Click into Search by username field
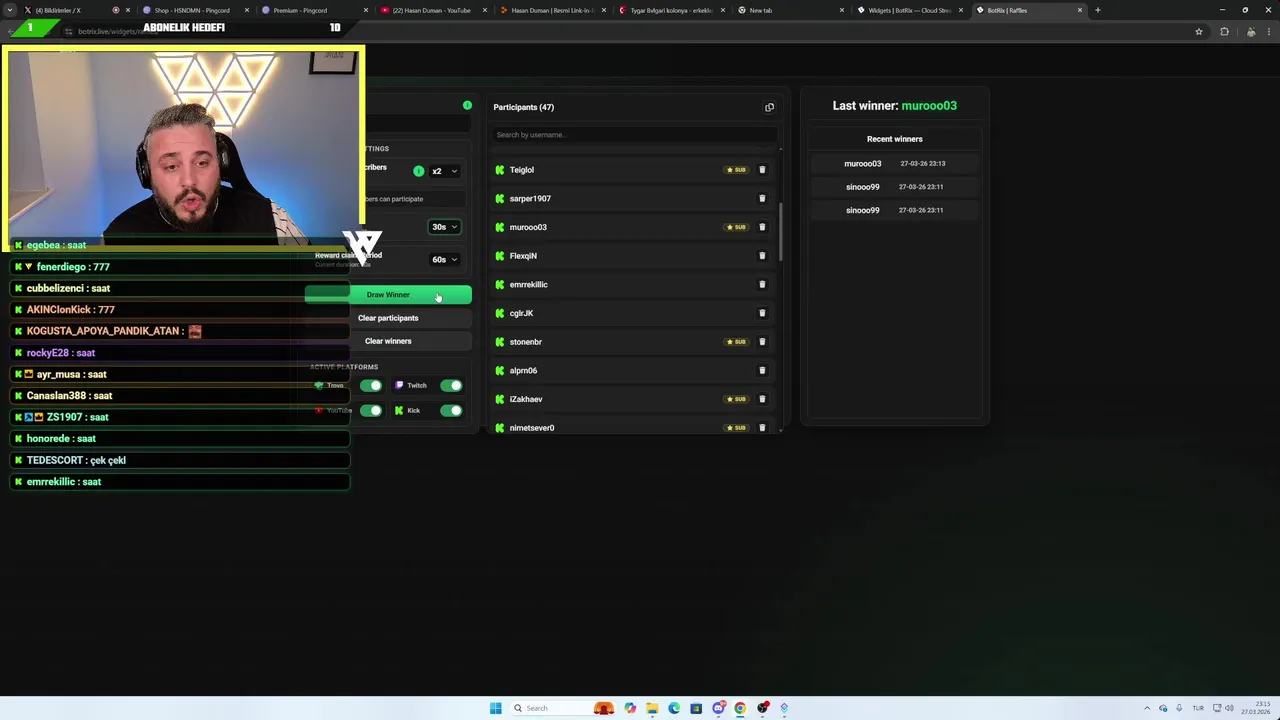Screen dimensions: 1280x720 pyautogui.click(x=634, y=135)
